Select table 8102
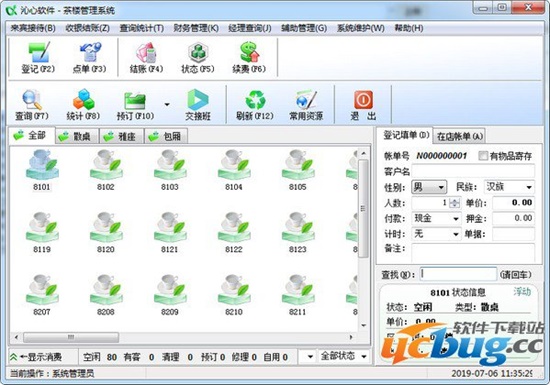The width and height of the screenshot is (550, 385). (x=106, y=170)
